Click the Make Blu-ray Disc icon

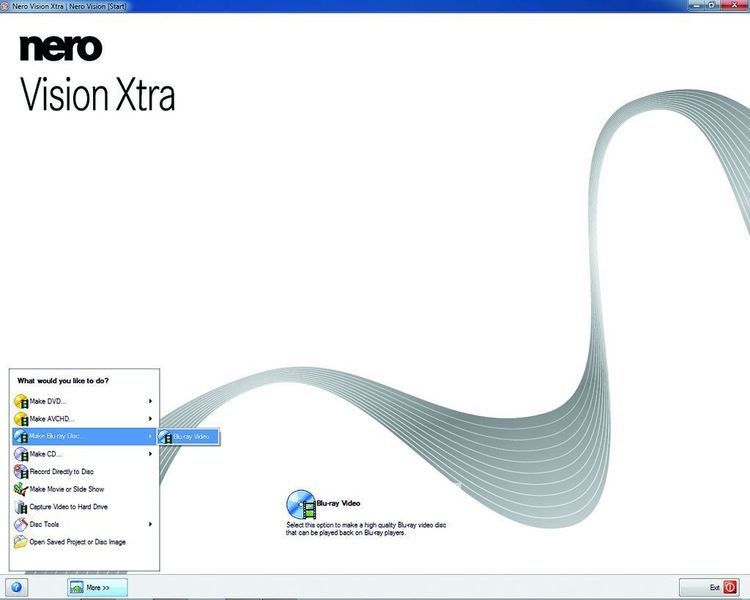pos(21,436)
